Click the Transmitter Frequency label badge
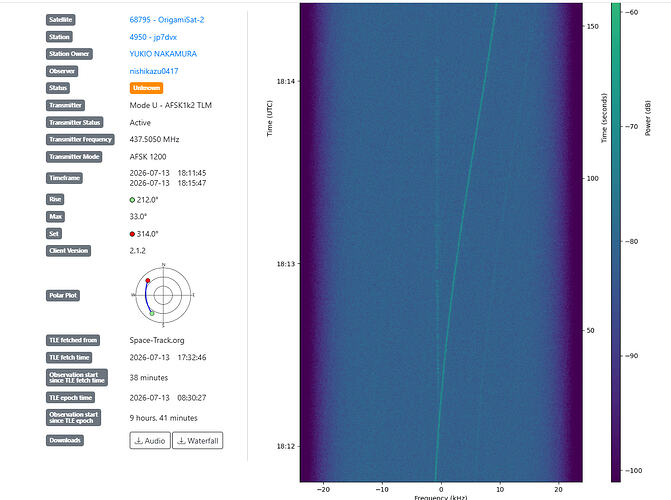The width and height of the screenshot is (671, 500). click(80, 140)
